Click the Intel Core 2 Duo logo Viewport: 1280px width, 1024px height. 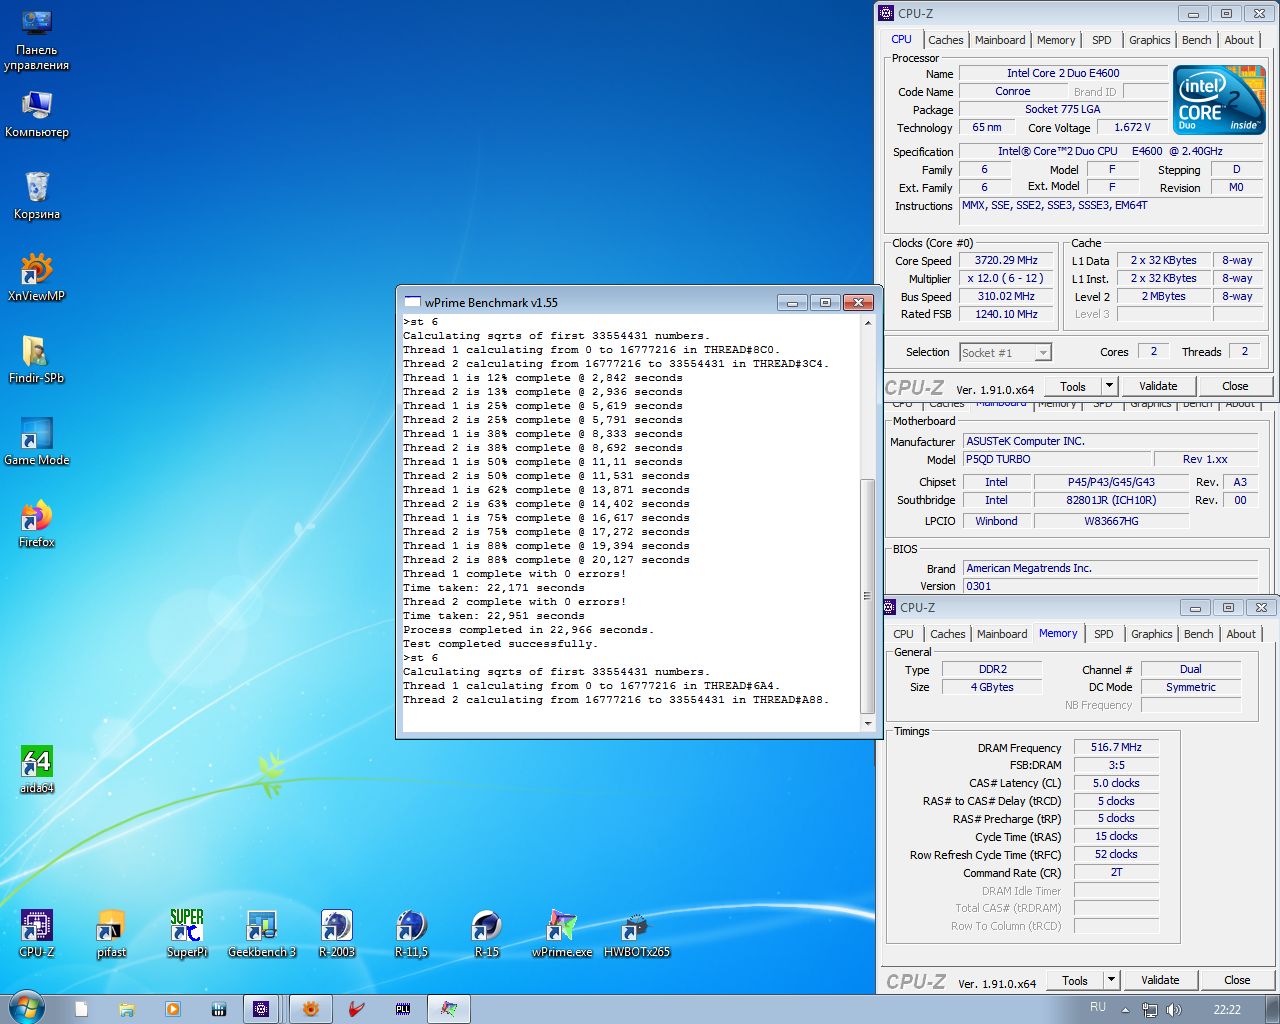coord(1219,100)
